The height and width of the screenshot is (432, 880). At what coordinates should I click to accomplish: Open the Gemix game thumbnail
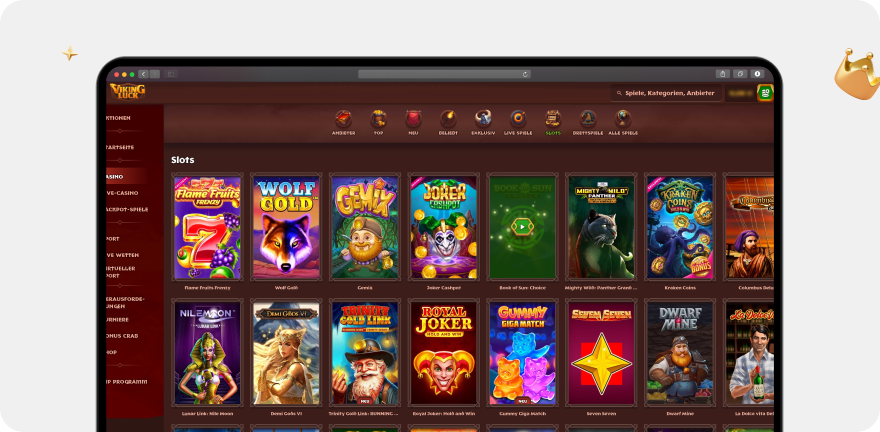(x=365, y=227)
